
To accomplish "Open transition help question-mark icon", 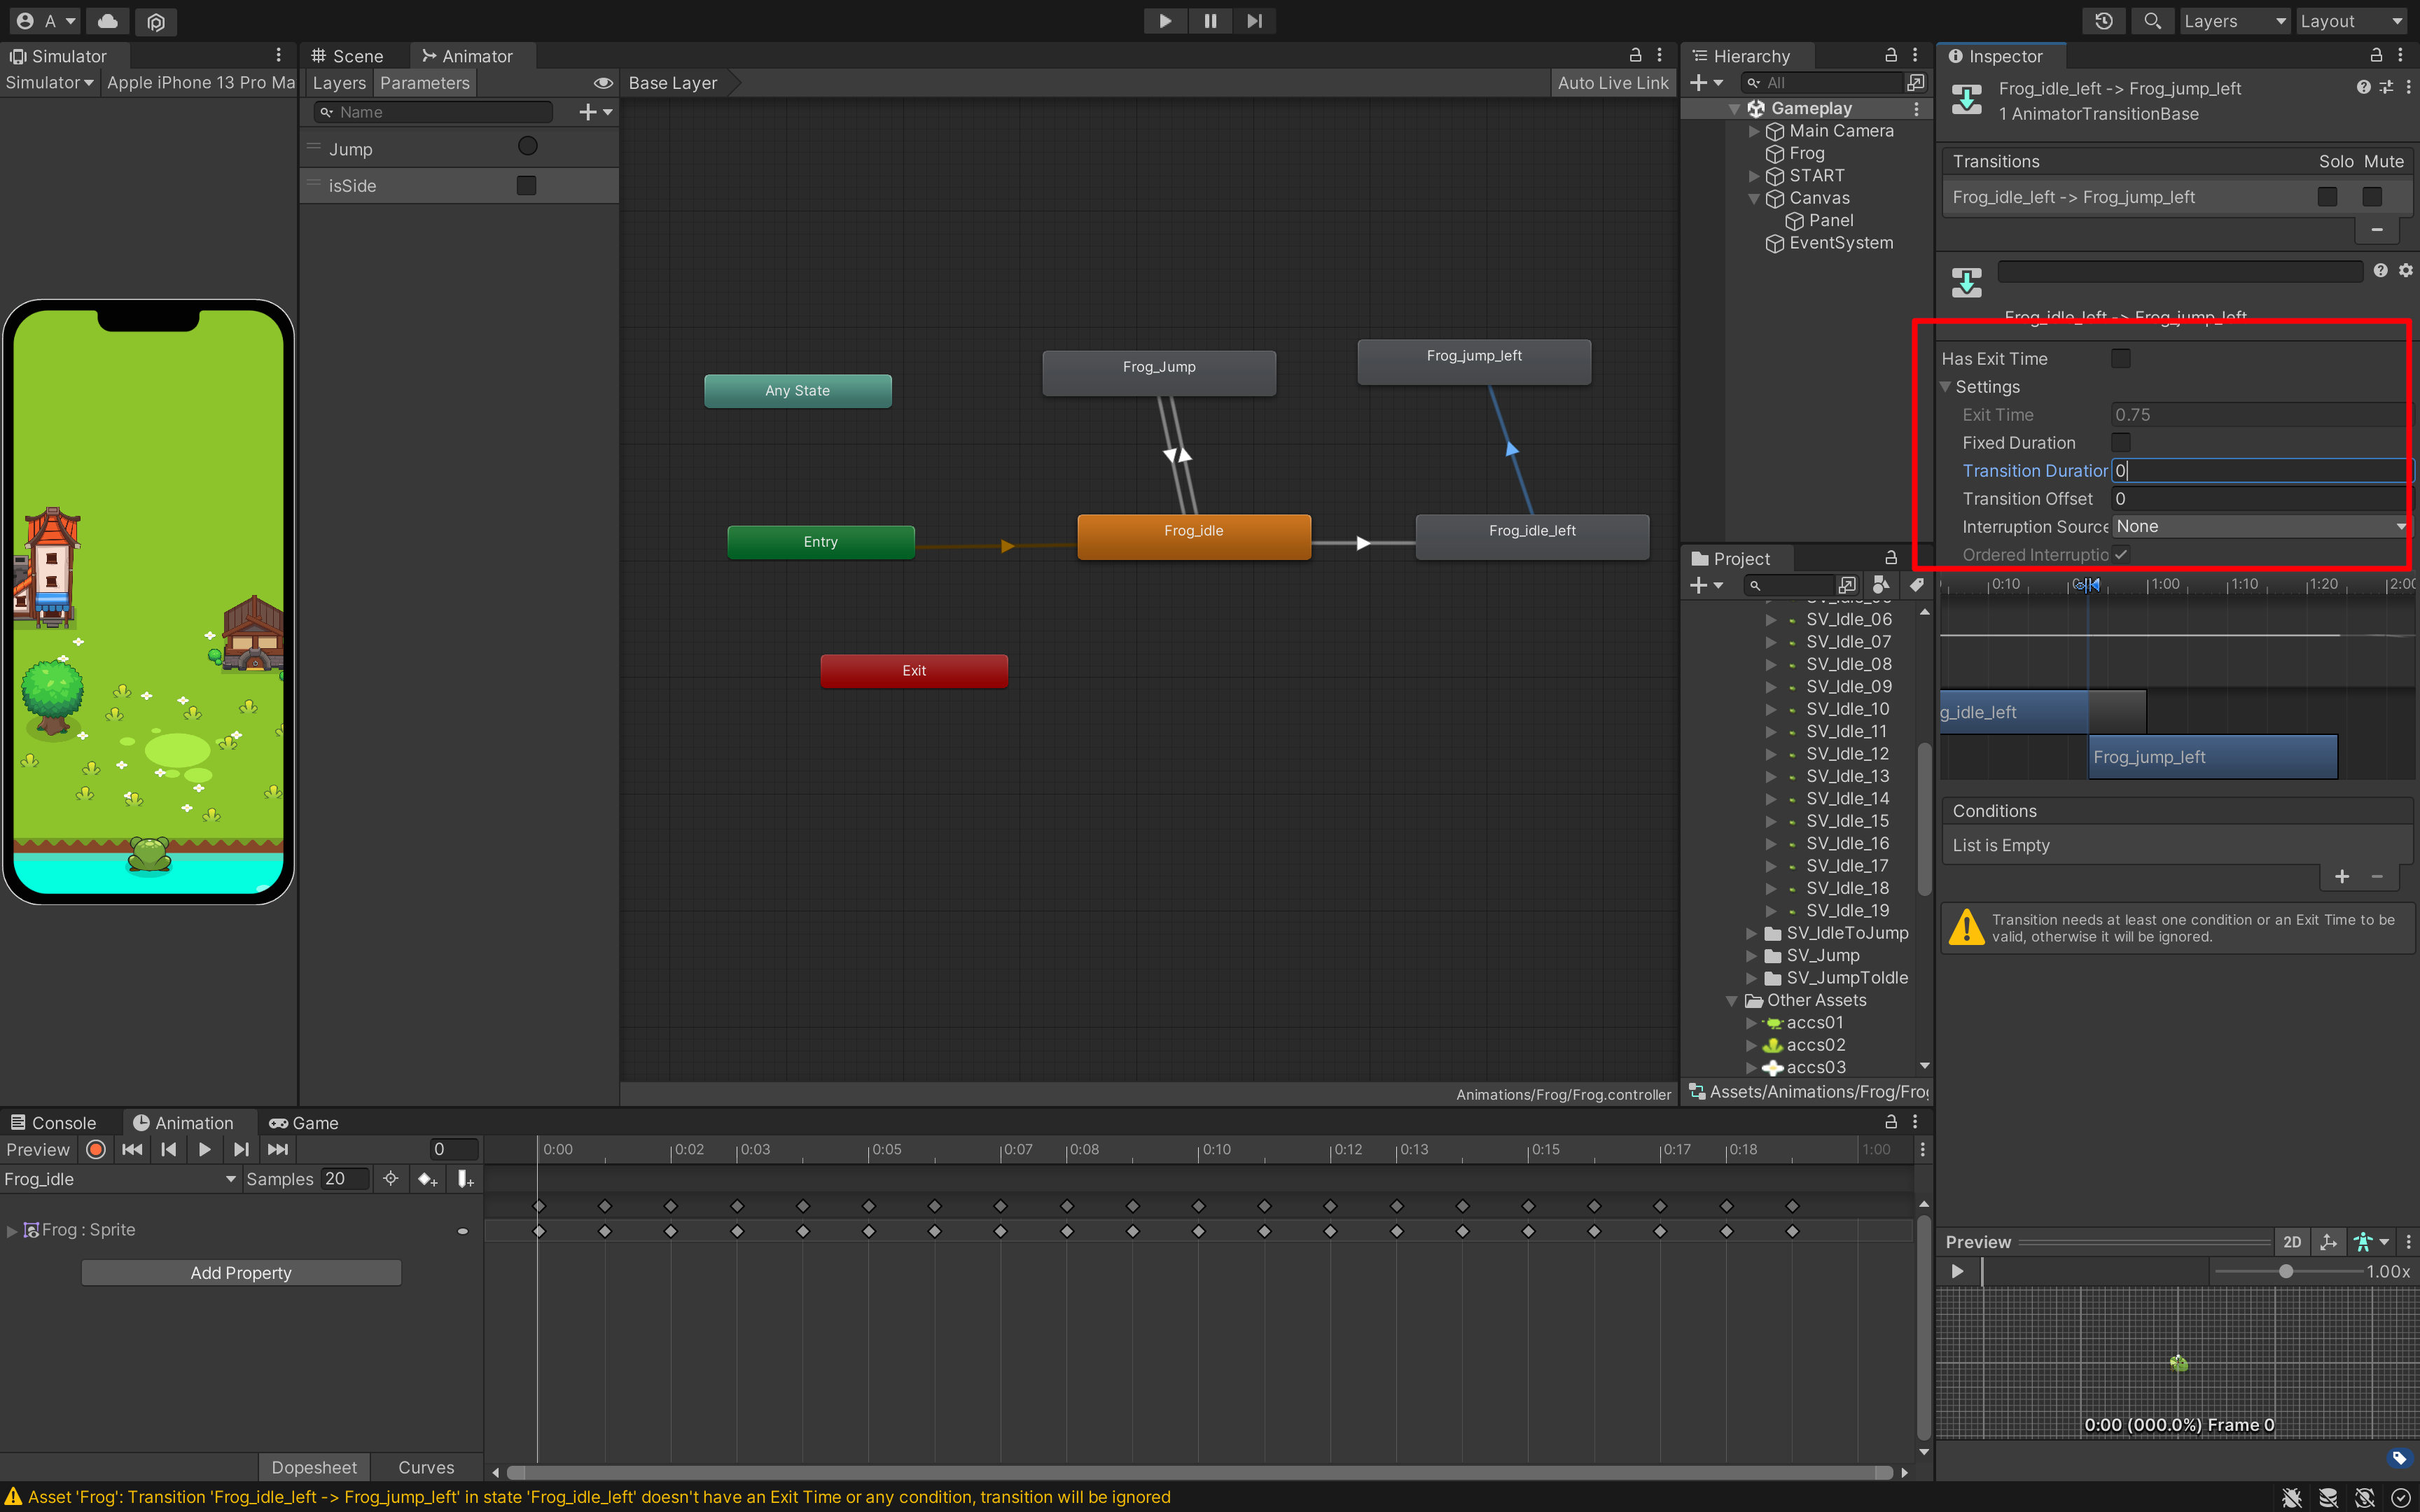I will 2380,270.
